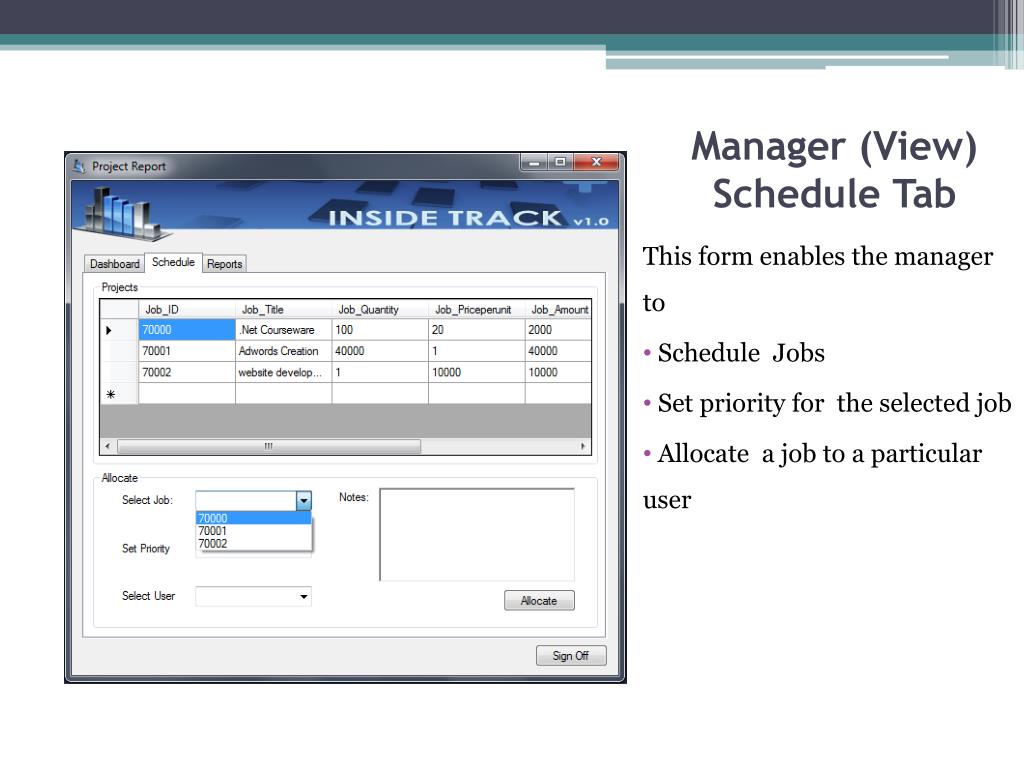The image size is (1024, 768).
Task: Select the Schedule tab
Action: [173, 262]
